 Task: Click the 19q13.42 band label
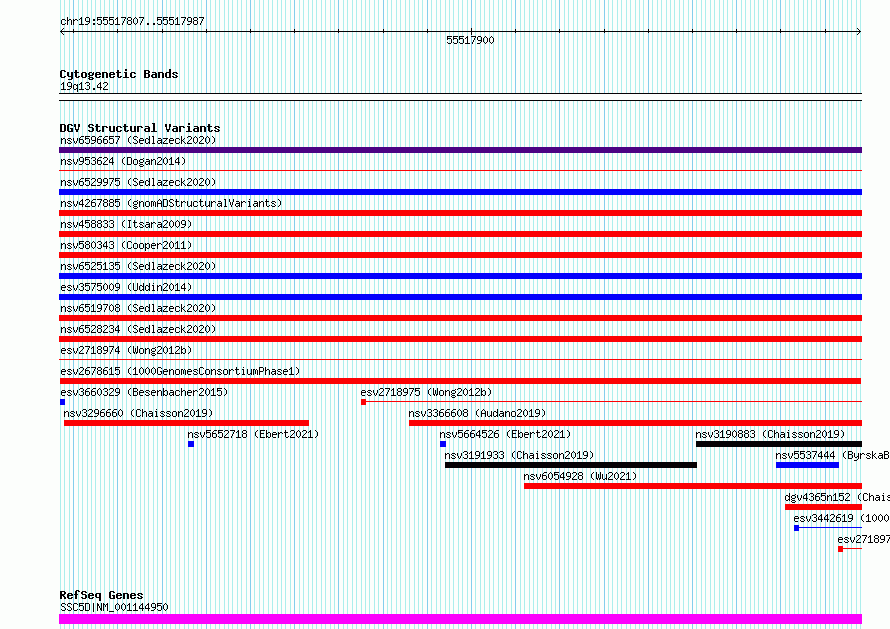click(84, 86)
